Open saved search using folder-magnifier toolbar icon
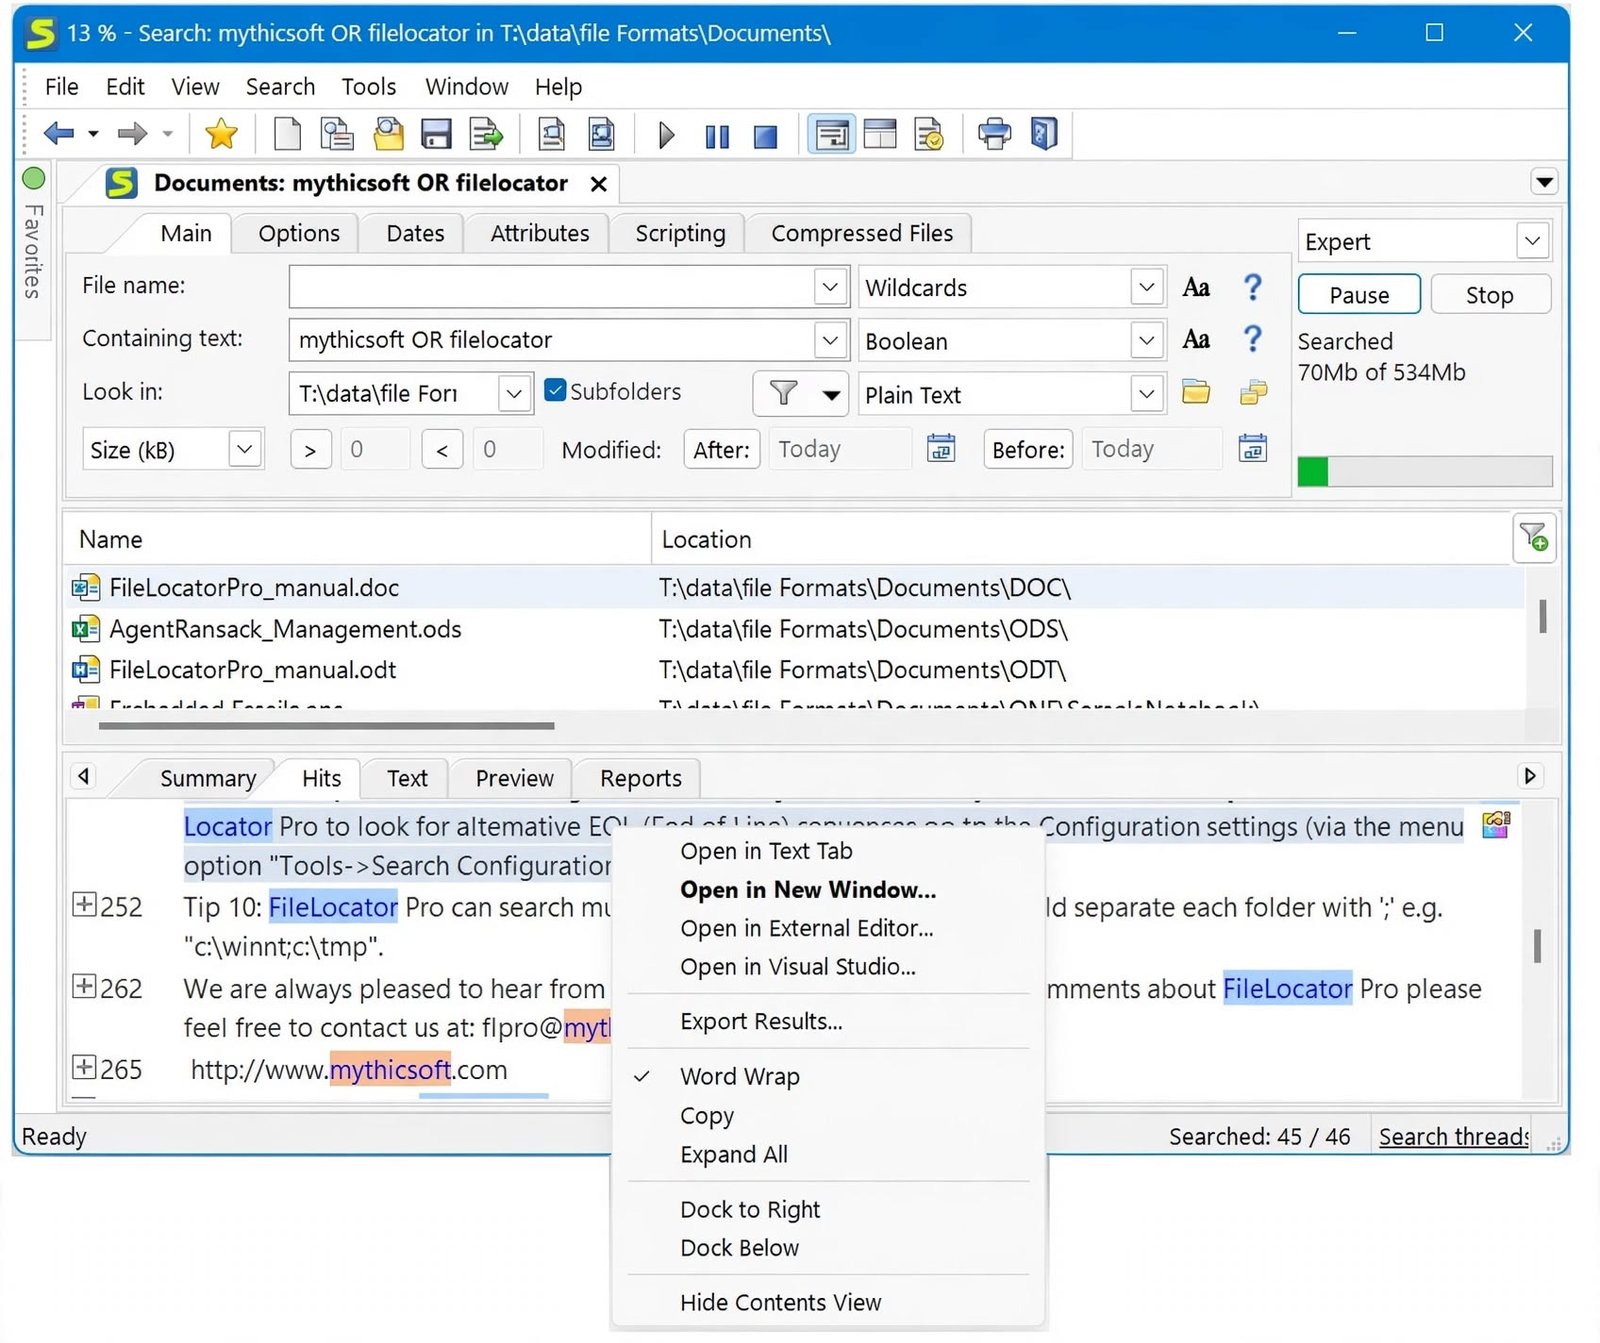 [388, 133]
